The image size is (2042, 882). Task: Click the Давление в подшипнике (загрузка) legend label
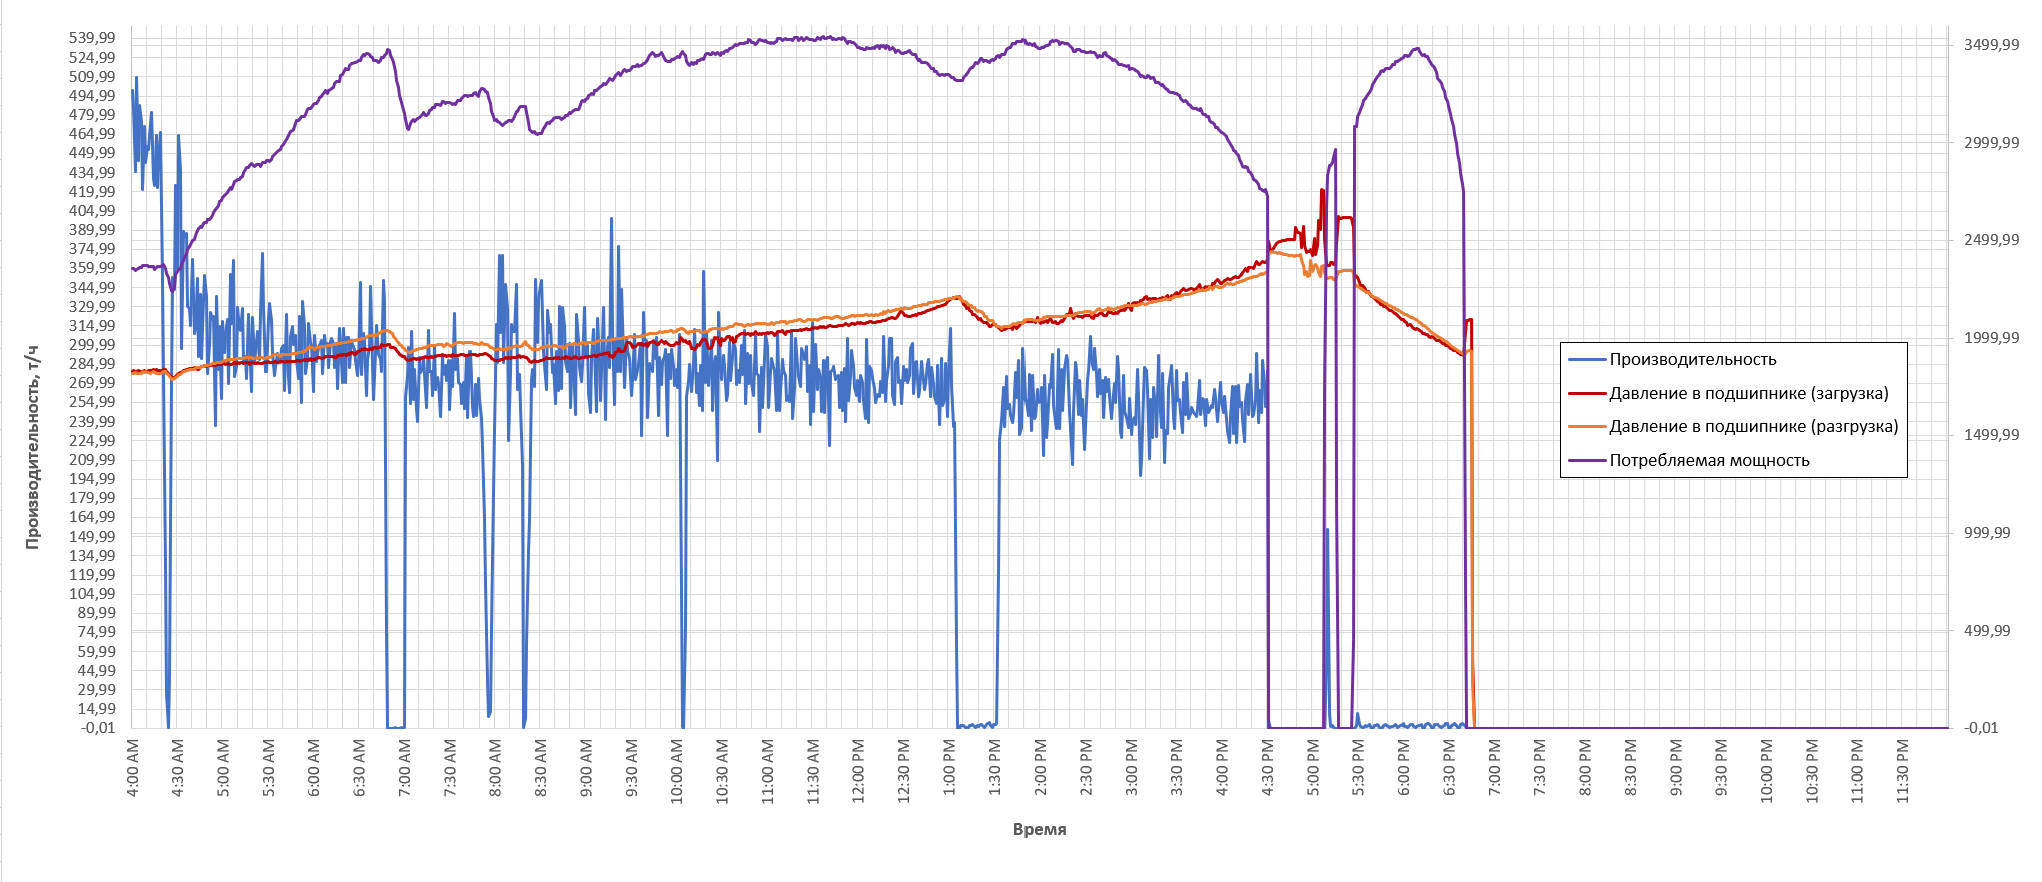[1748, 394]
